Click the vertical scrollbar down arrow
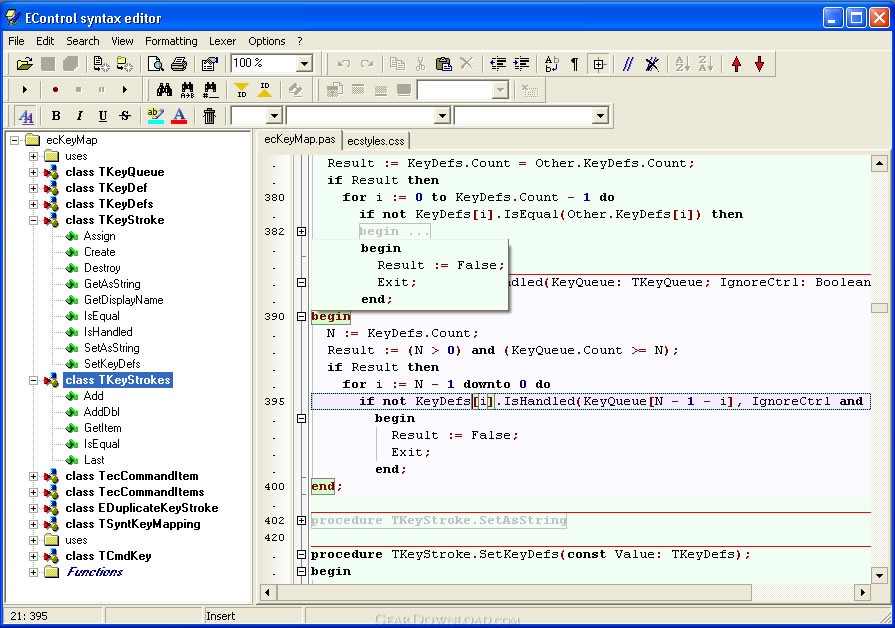The height and width of the screenshot is (628, 895). tap(879, 575)
